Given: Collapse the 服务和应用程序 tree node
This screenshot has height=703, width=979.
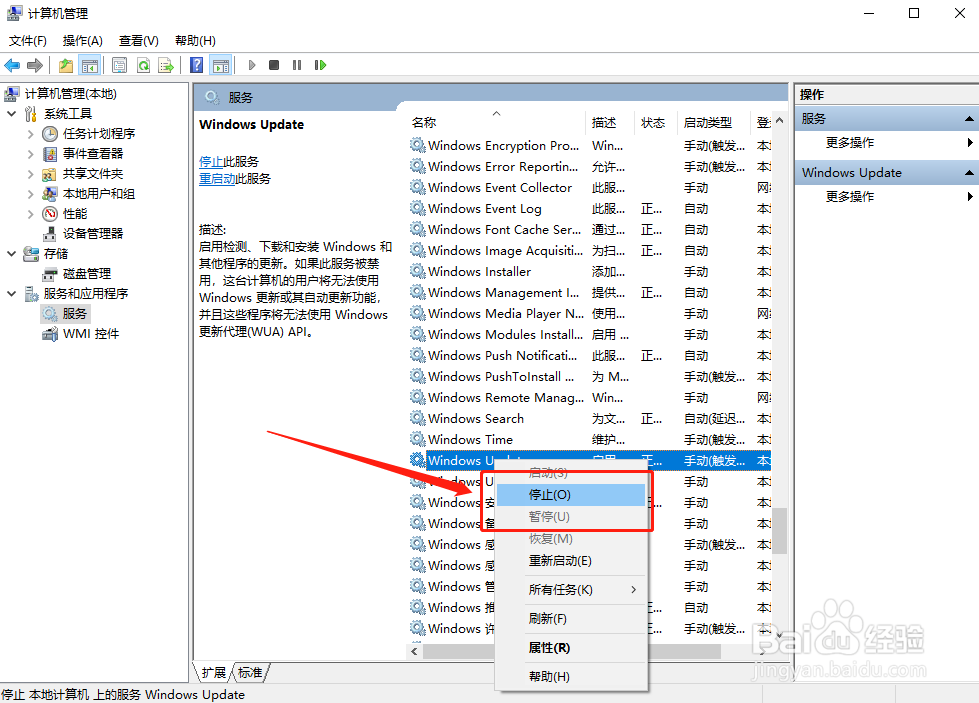Looking at the screenshot, I should tap(11, 293).
